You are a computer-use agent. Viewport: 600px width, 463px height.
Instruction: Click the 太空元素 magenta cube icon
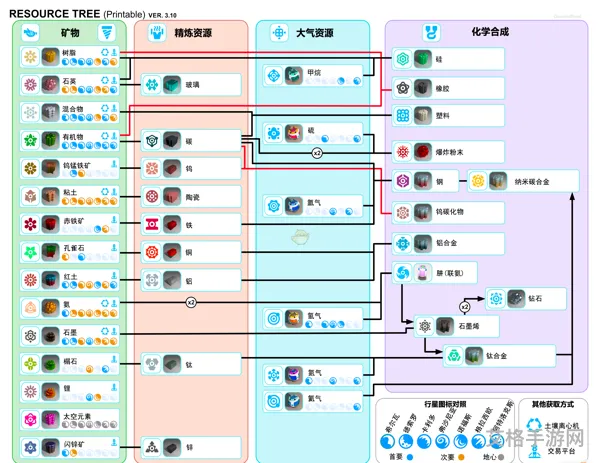coord(50,419)
